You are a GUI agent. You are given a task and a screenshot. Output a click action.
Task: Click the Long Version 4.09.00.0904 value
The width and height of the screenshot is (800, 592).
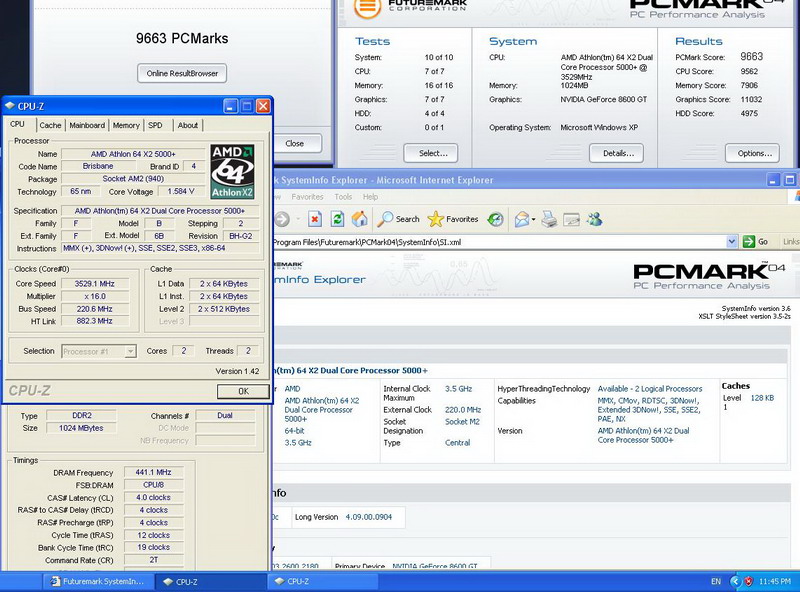point(368,517)
